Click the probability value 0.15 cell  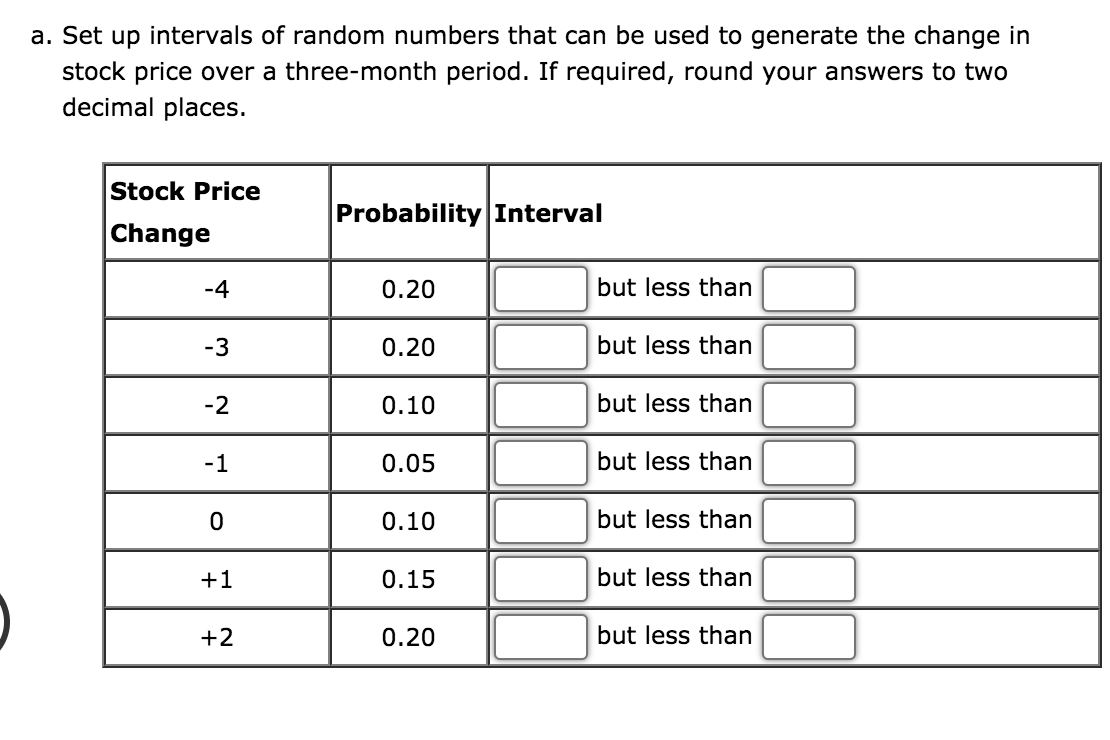pyautogui.click(x=406, y=578)
